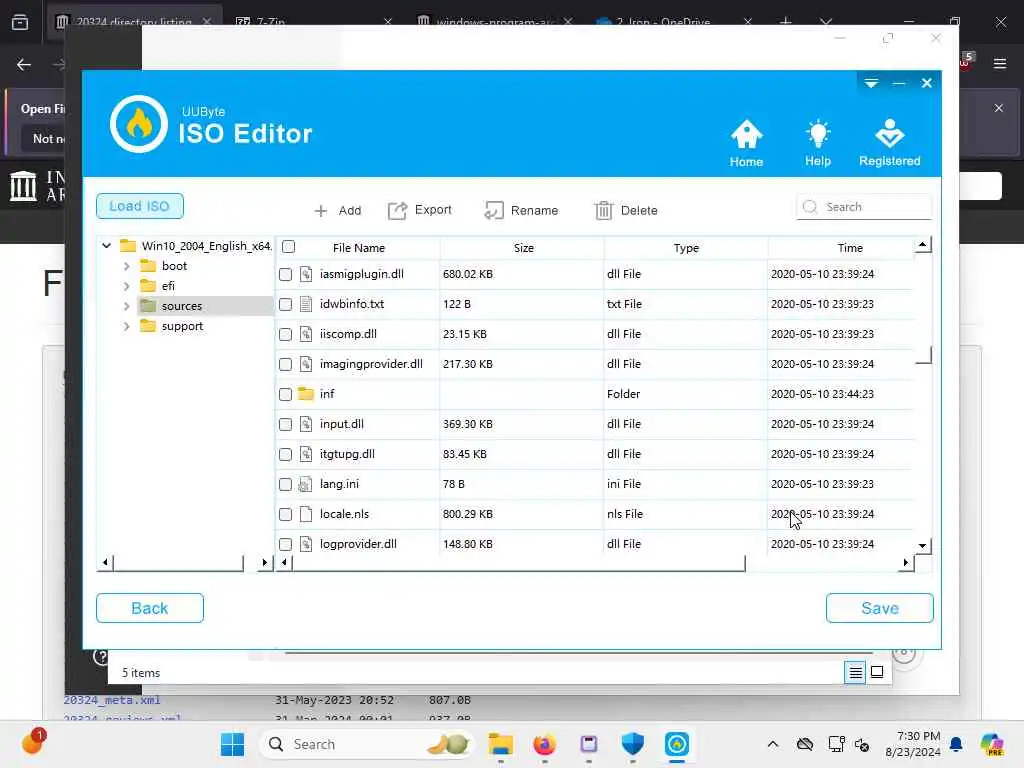This screenshot has width=1024, height=768.
Task: Click the ISO Editor taskbar icon
Action: pos(677,744)
